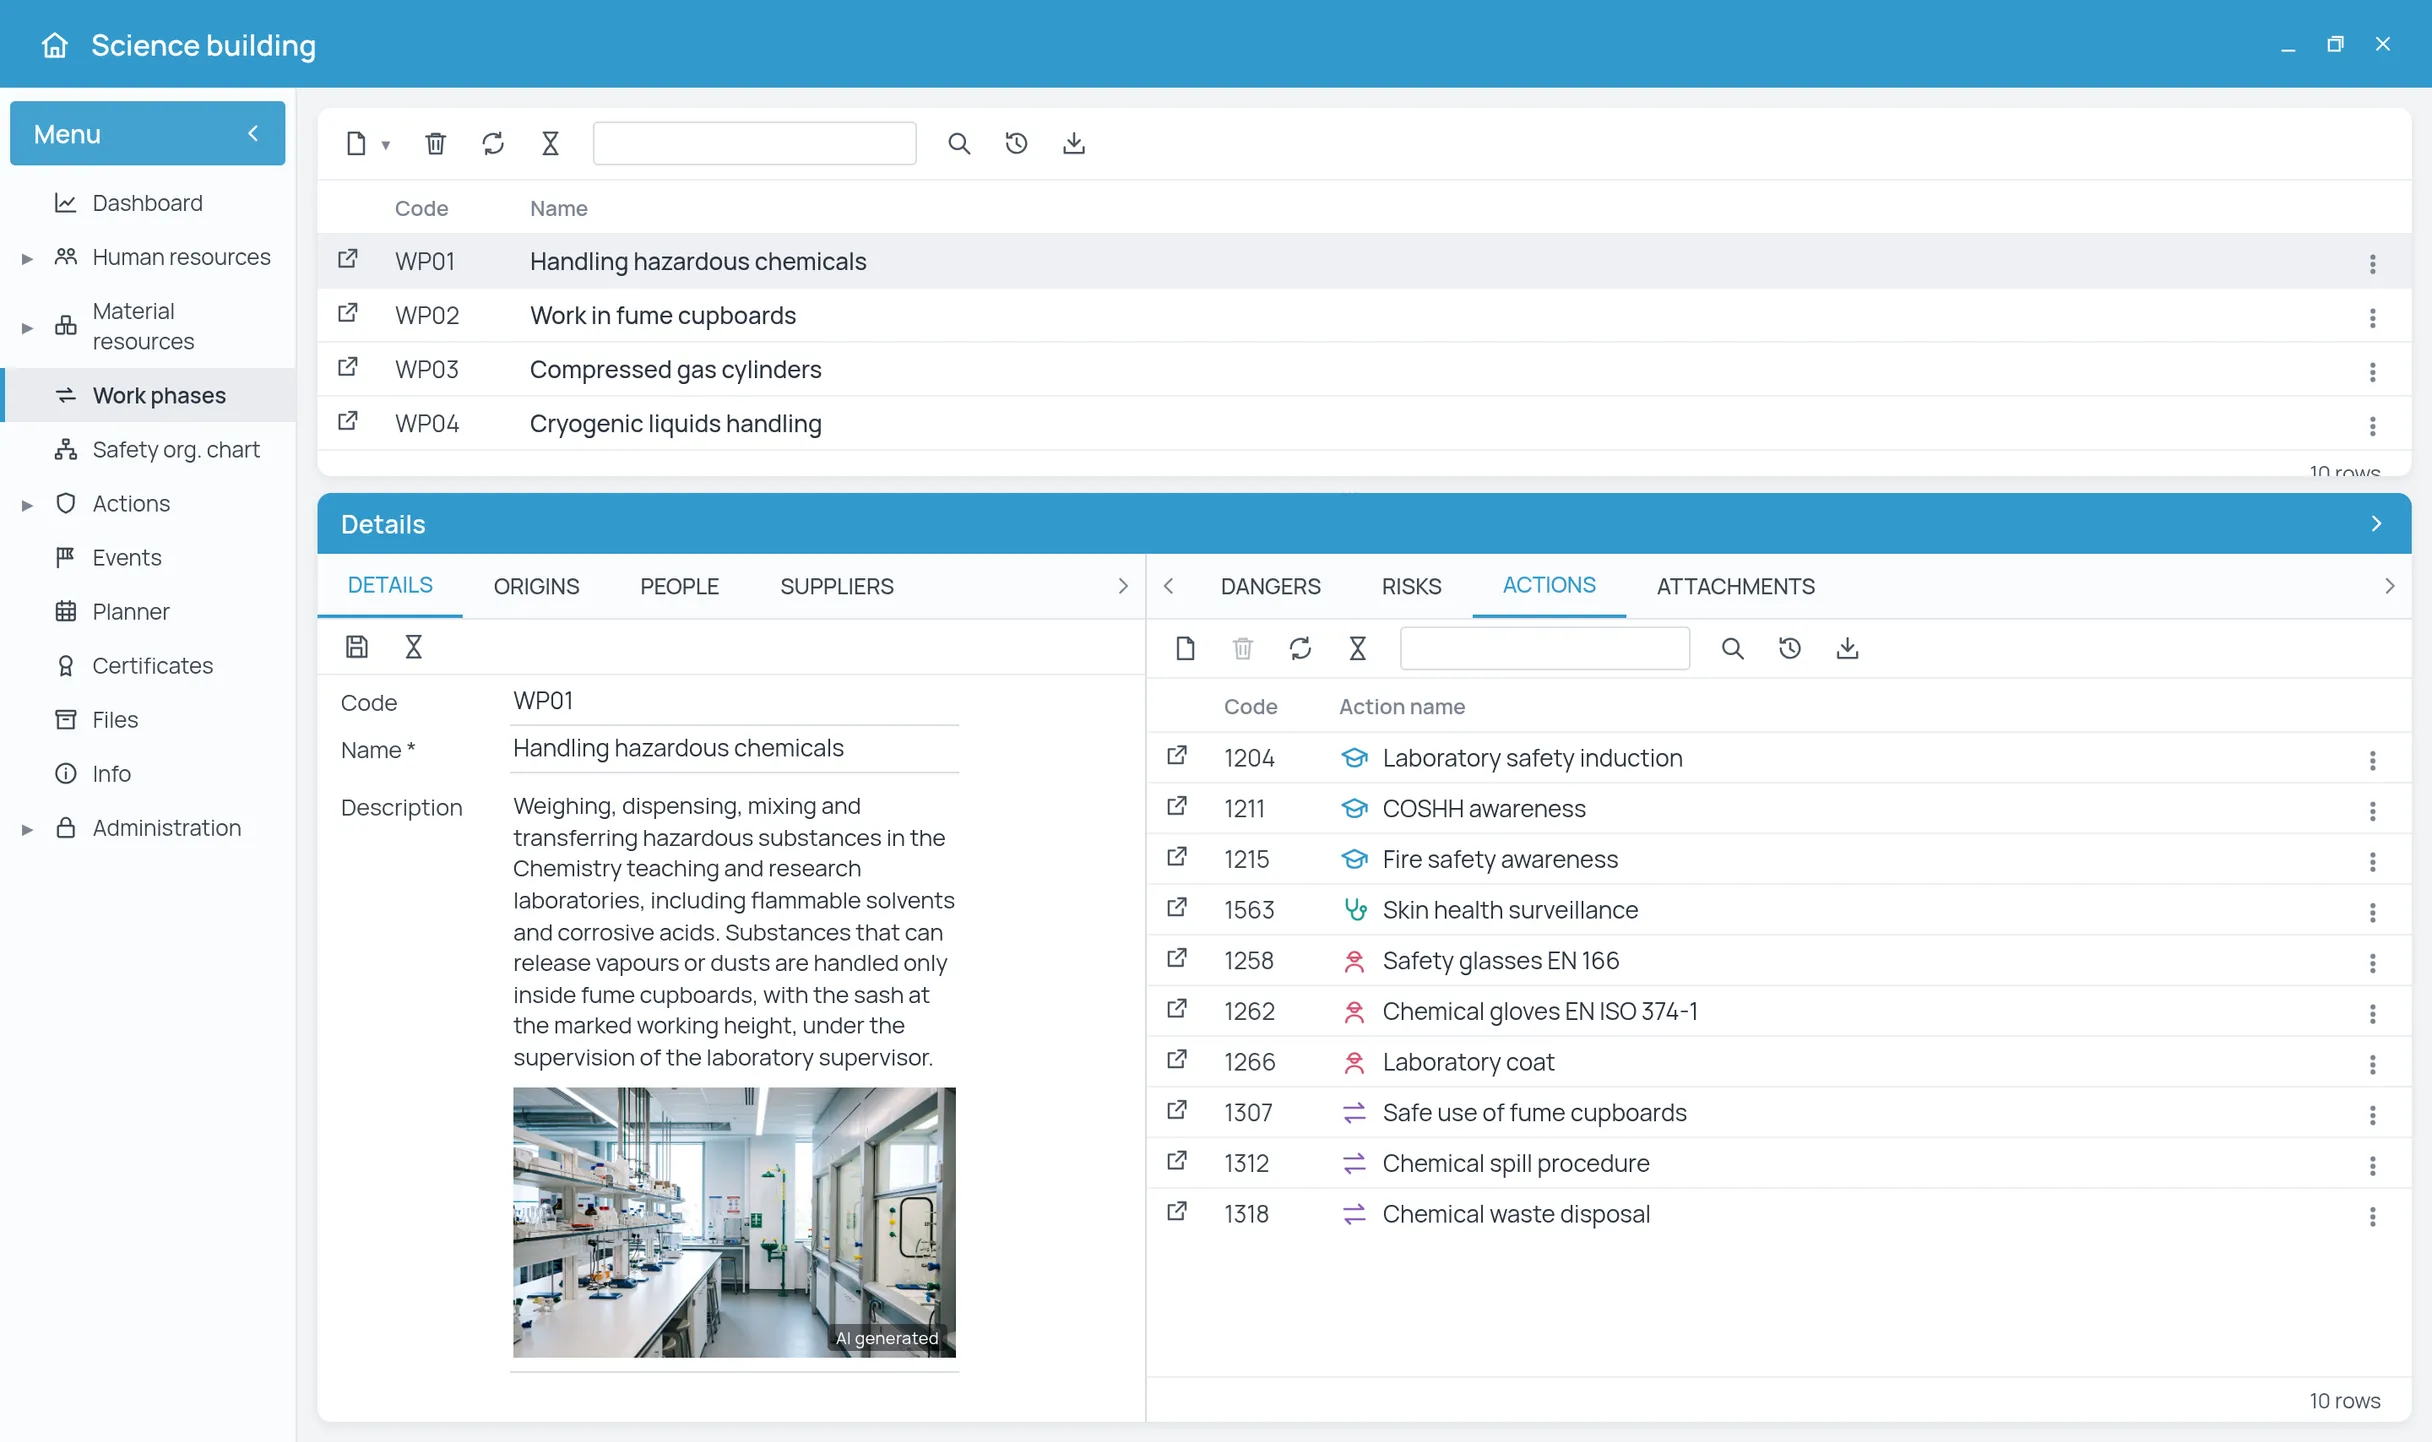Add a new action with the page icon

pos(1185,649)
